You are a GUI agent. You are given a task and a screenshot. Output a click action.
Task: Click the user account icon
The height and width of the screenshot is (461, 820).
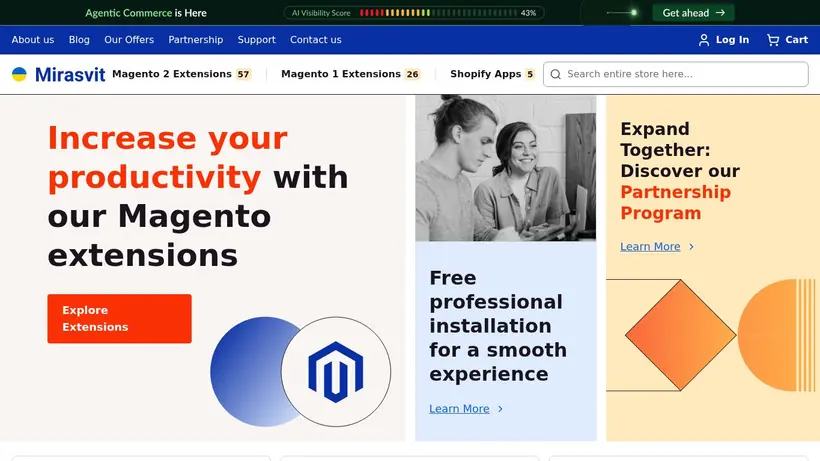(704, 40)
